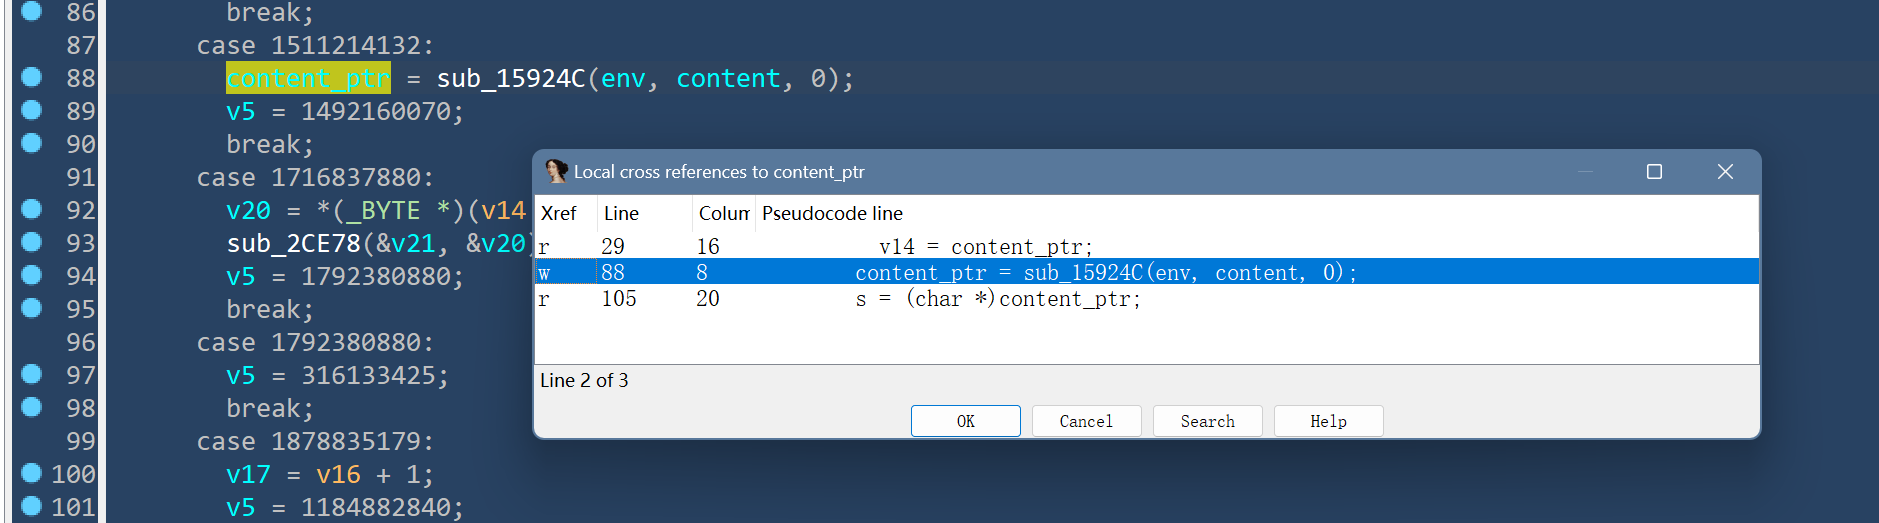Click highlighted content_ptr variable on line 88

tap(308, 78)
